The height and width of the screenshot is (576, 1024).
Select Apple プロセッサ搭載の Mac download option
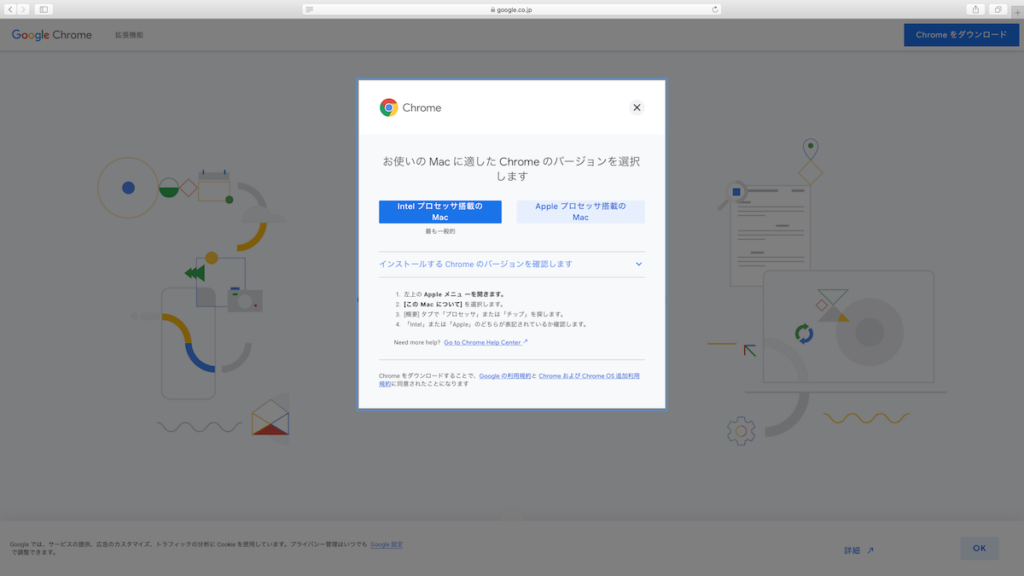point(580,212)
